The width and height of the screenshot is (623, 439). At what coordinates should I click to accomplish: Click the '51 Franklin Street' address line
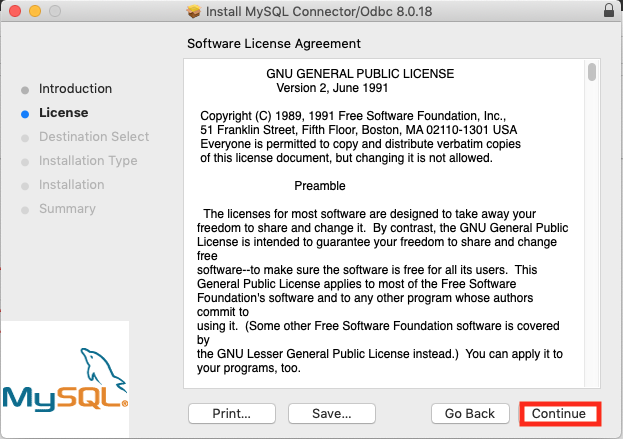[x=358, y=130]
